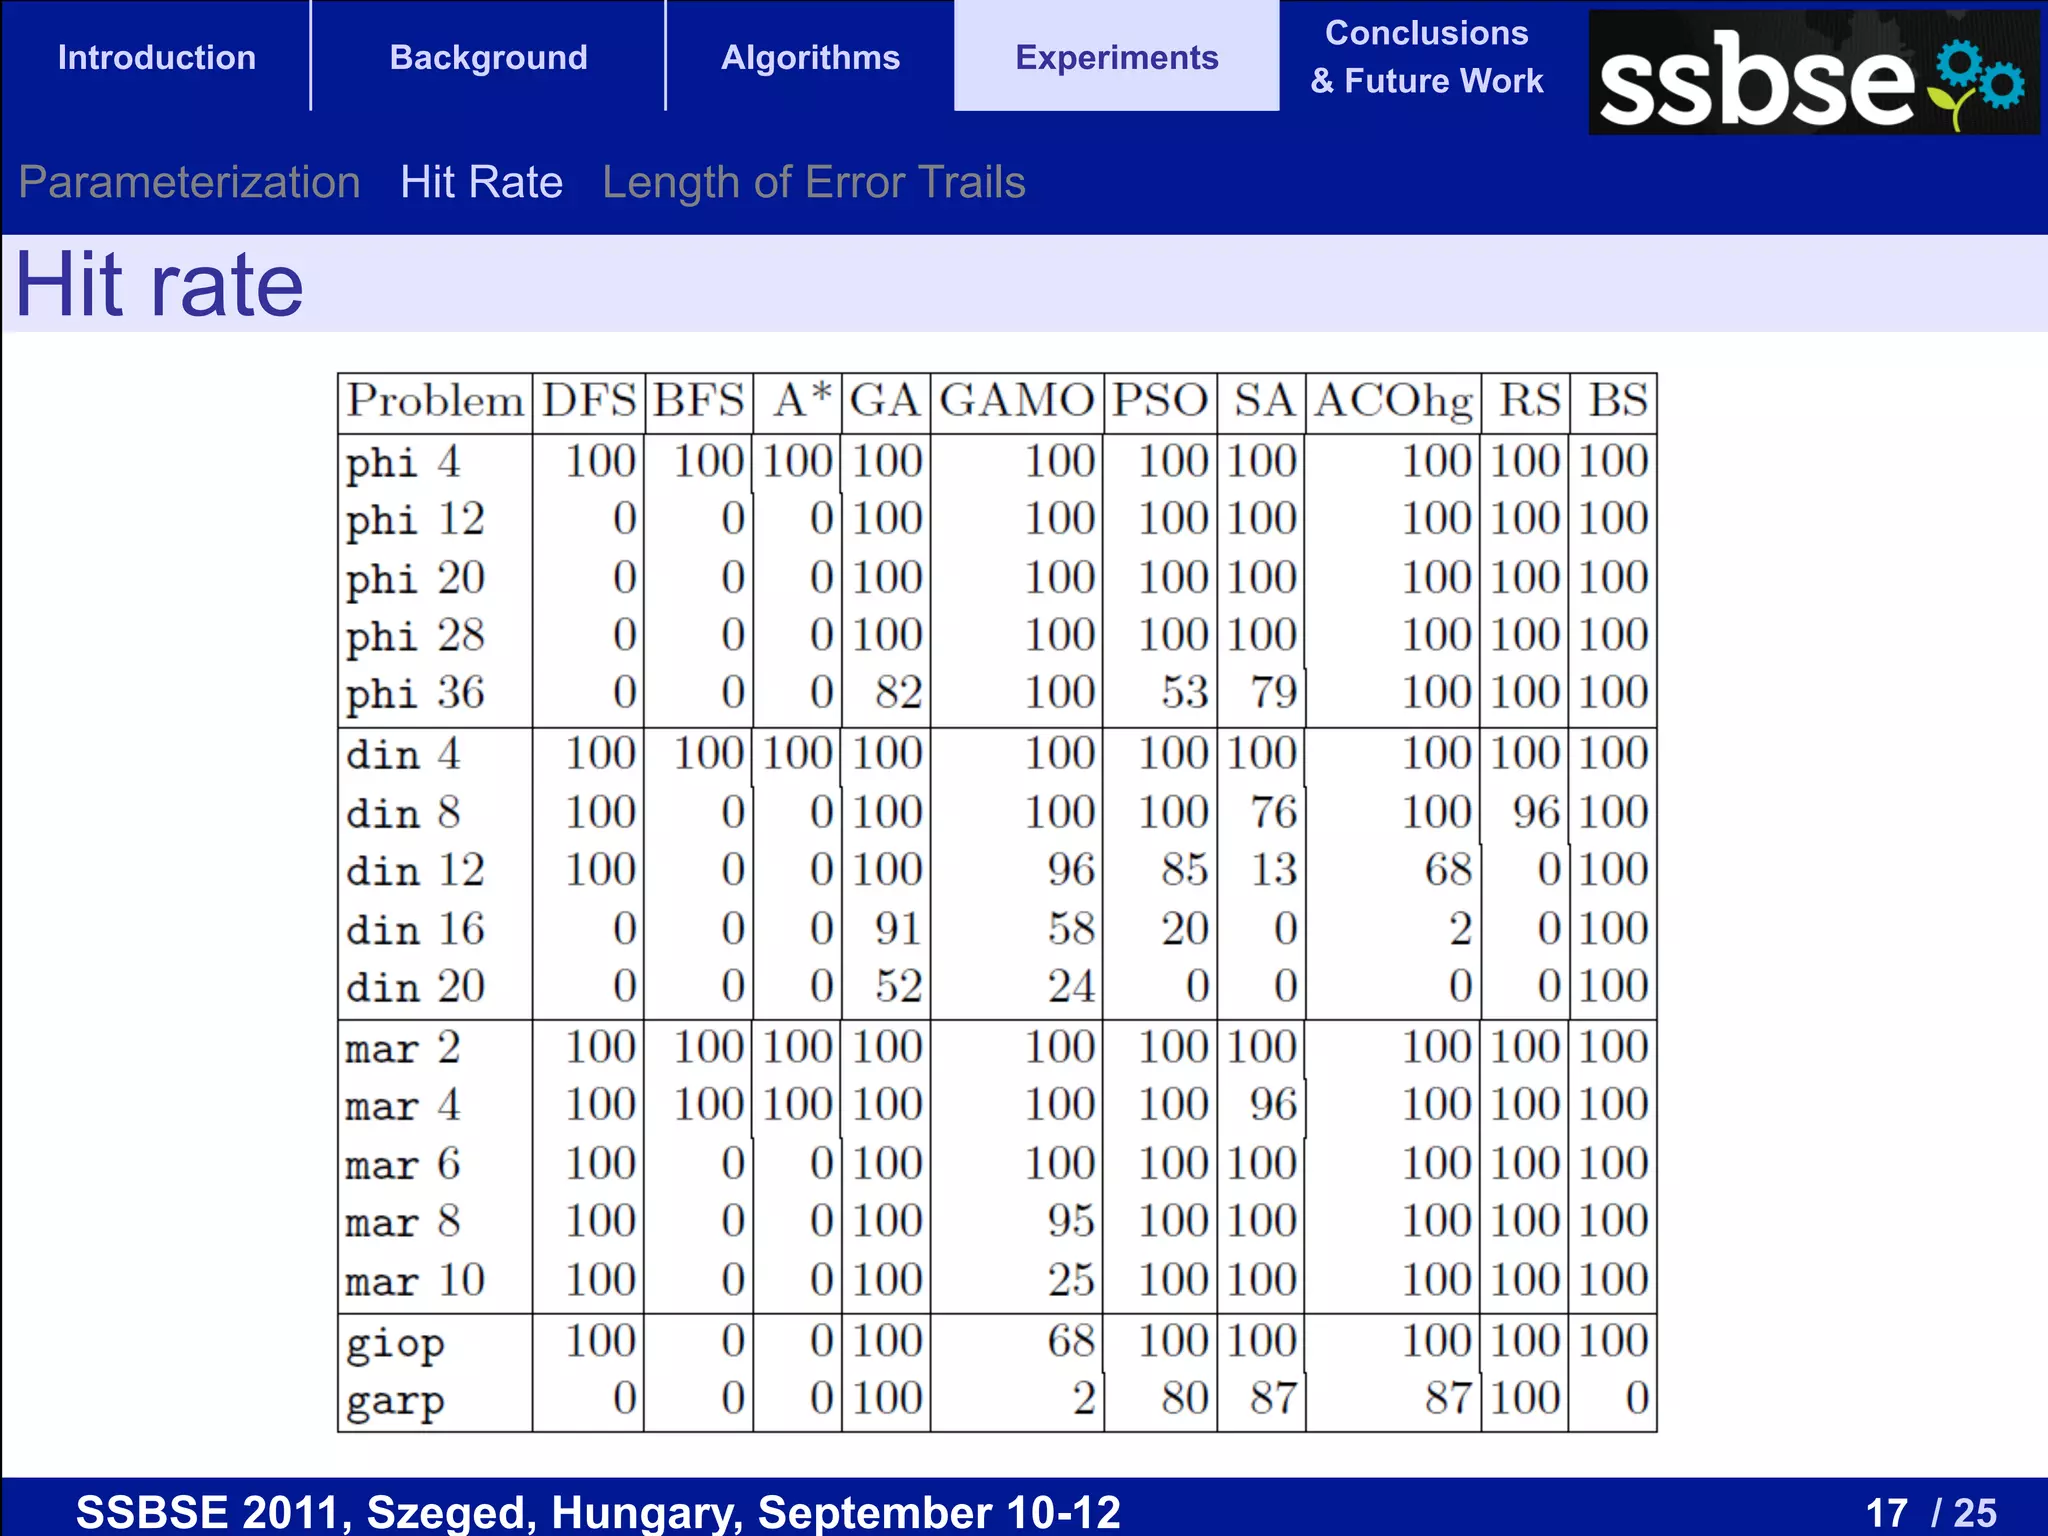Click SA value 13 in din 12 row

click(1274, 870)
